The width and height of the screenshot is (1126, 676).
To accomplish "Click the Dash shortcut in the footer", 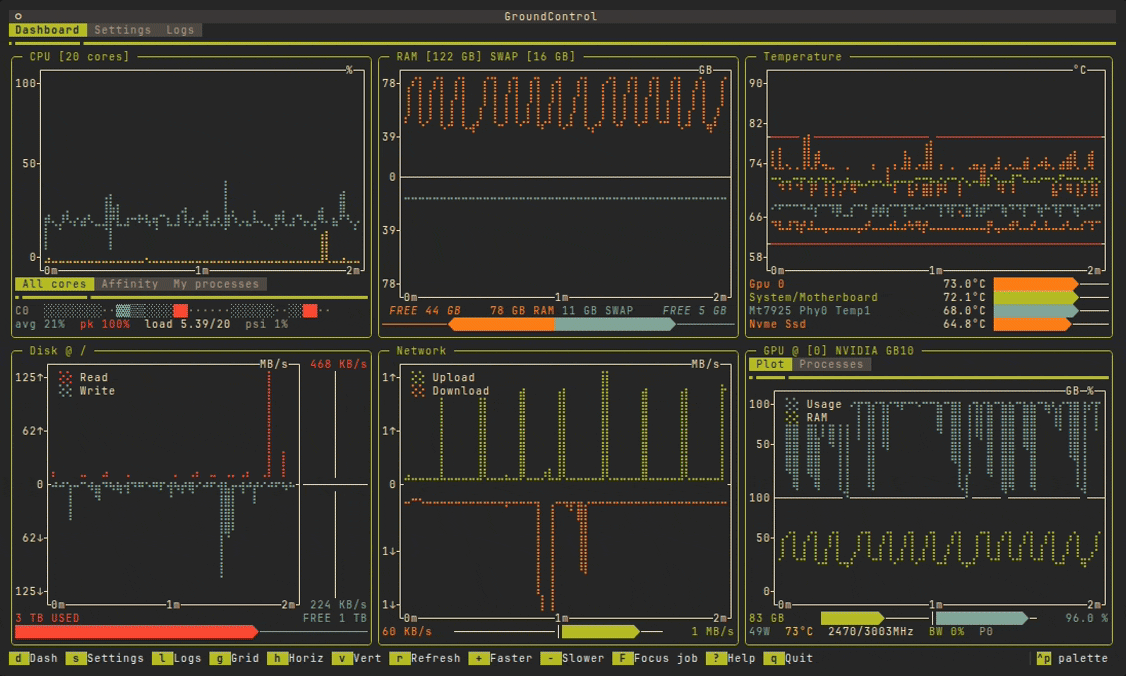I will pos(34,658).
